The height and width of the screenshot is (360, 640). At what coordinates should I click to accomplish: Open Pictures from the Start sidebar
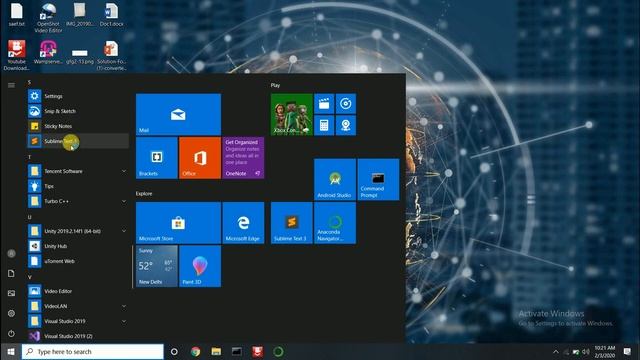pyautogui.click(x=11, y=293)
